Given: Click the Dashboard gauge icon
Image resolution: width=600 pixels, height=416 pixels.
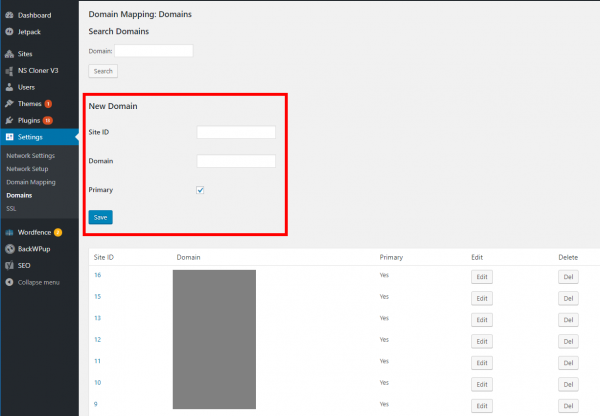Looking at the screenshot, I should (9, 15).
